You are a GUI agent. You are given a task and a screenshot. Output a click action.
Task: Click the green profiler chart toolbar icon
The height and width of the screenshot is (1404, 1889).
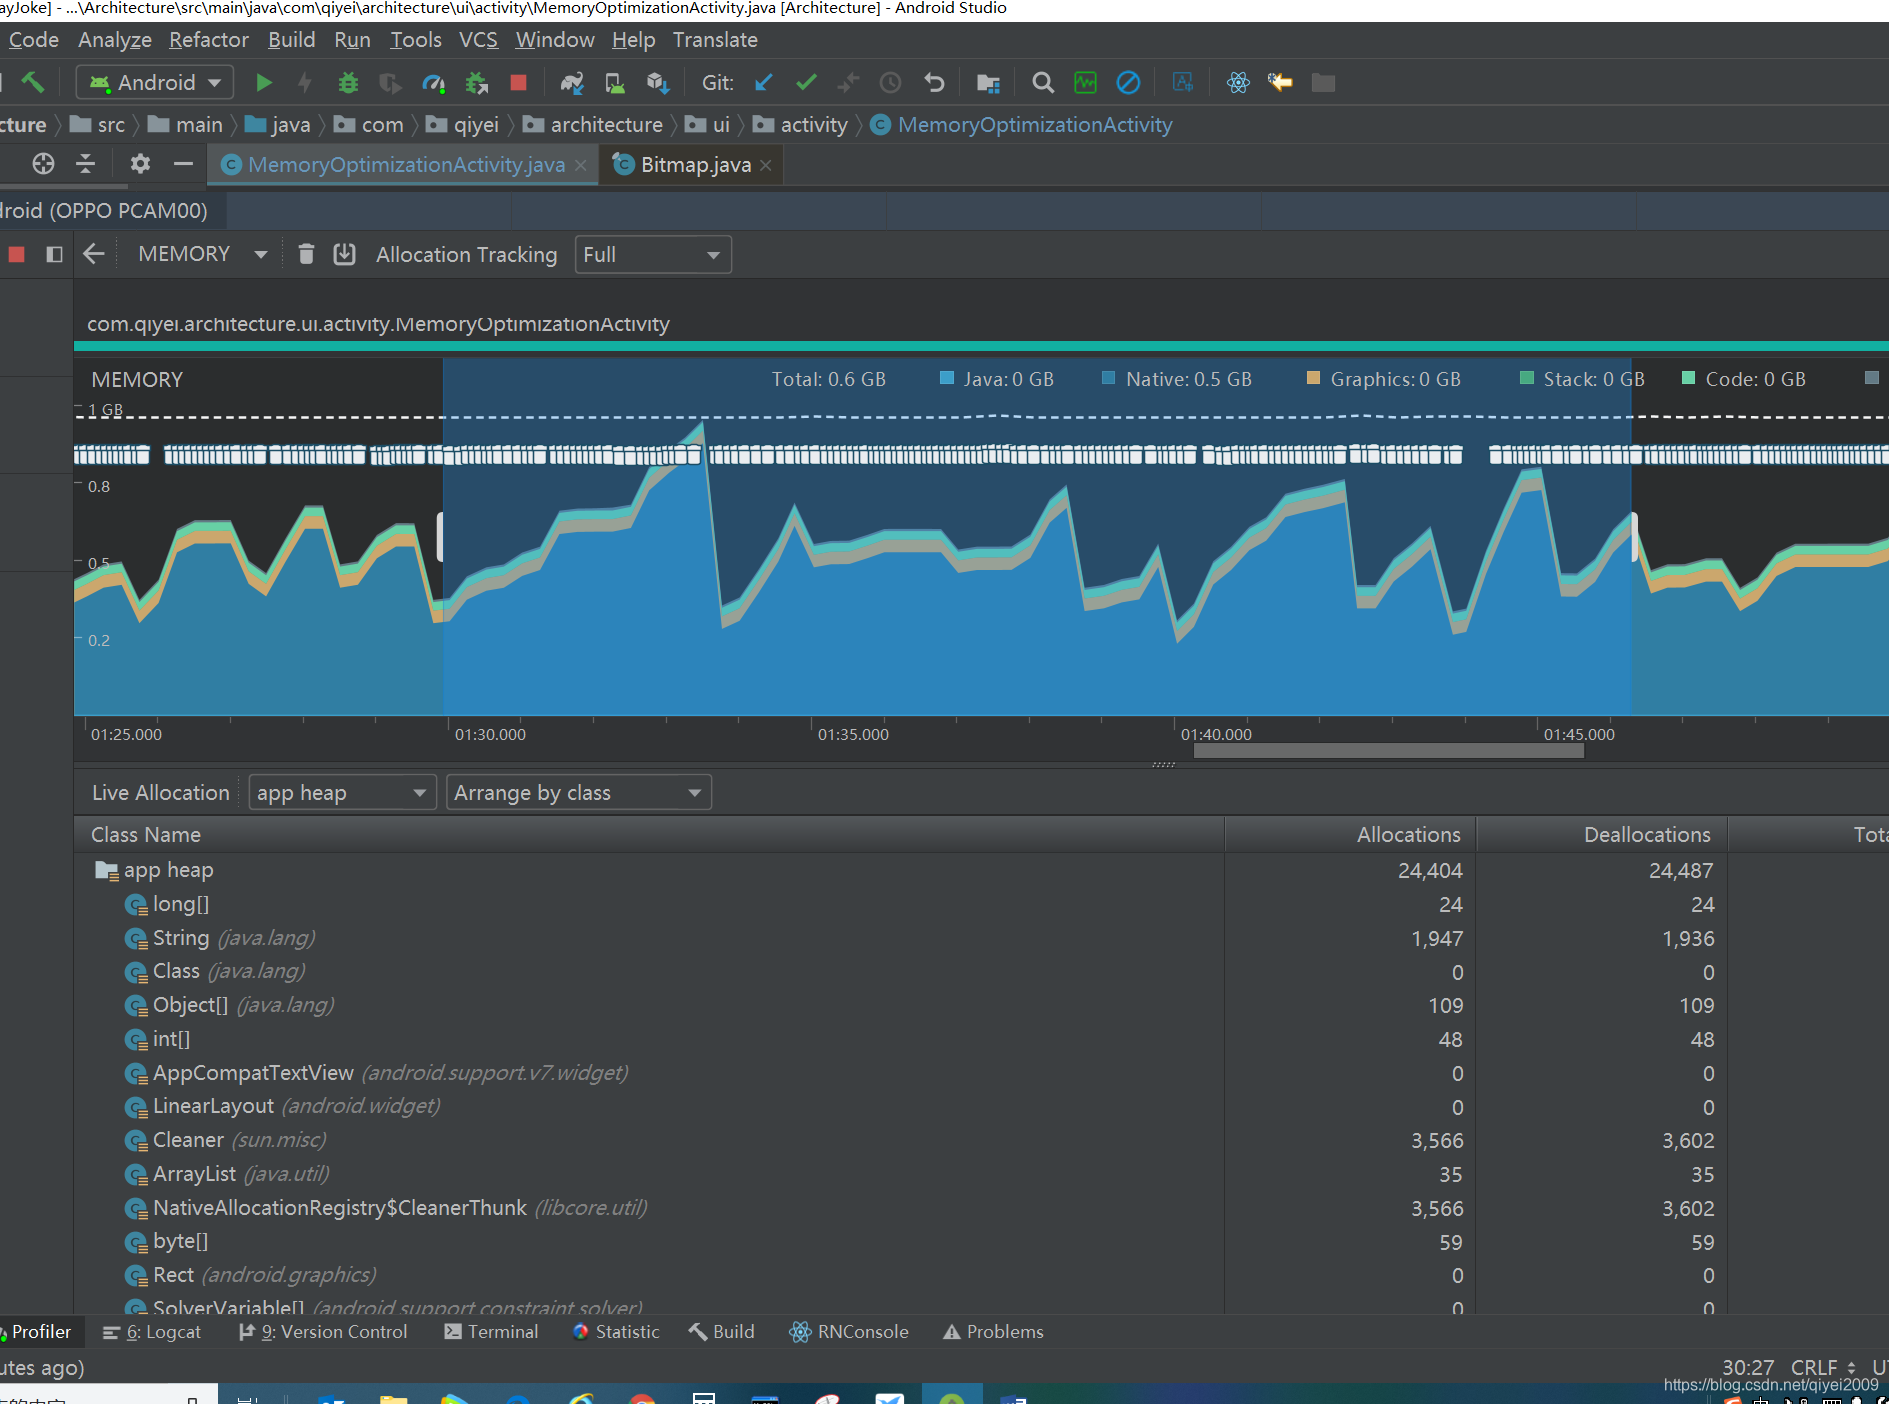pyautogui.click(x=1085, y=83)
